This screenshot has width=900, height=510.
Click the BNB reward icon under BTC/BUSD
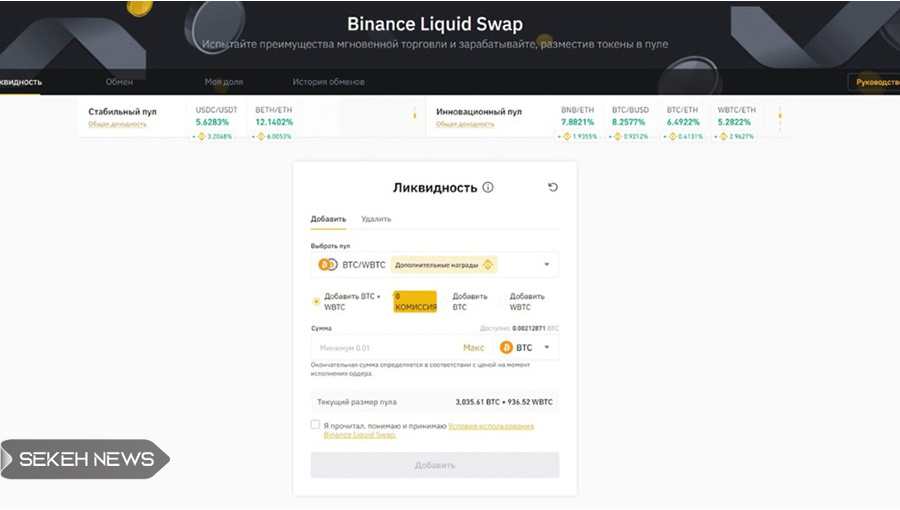(x=618, y=137)
